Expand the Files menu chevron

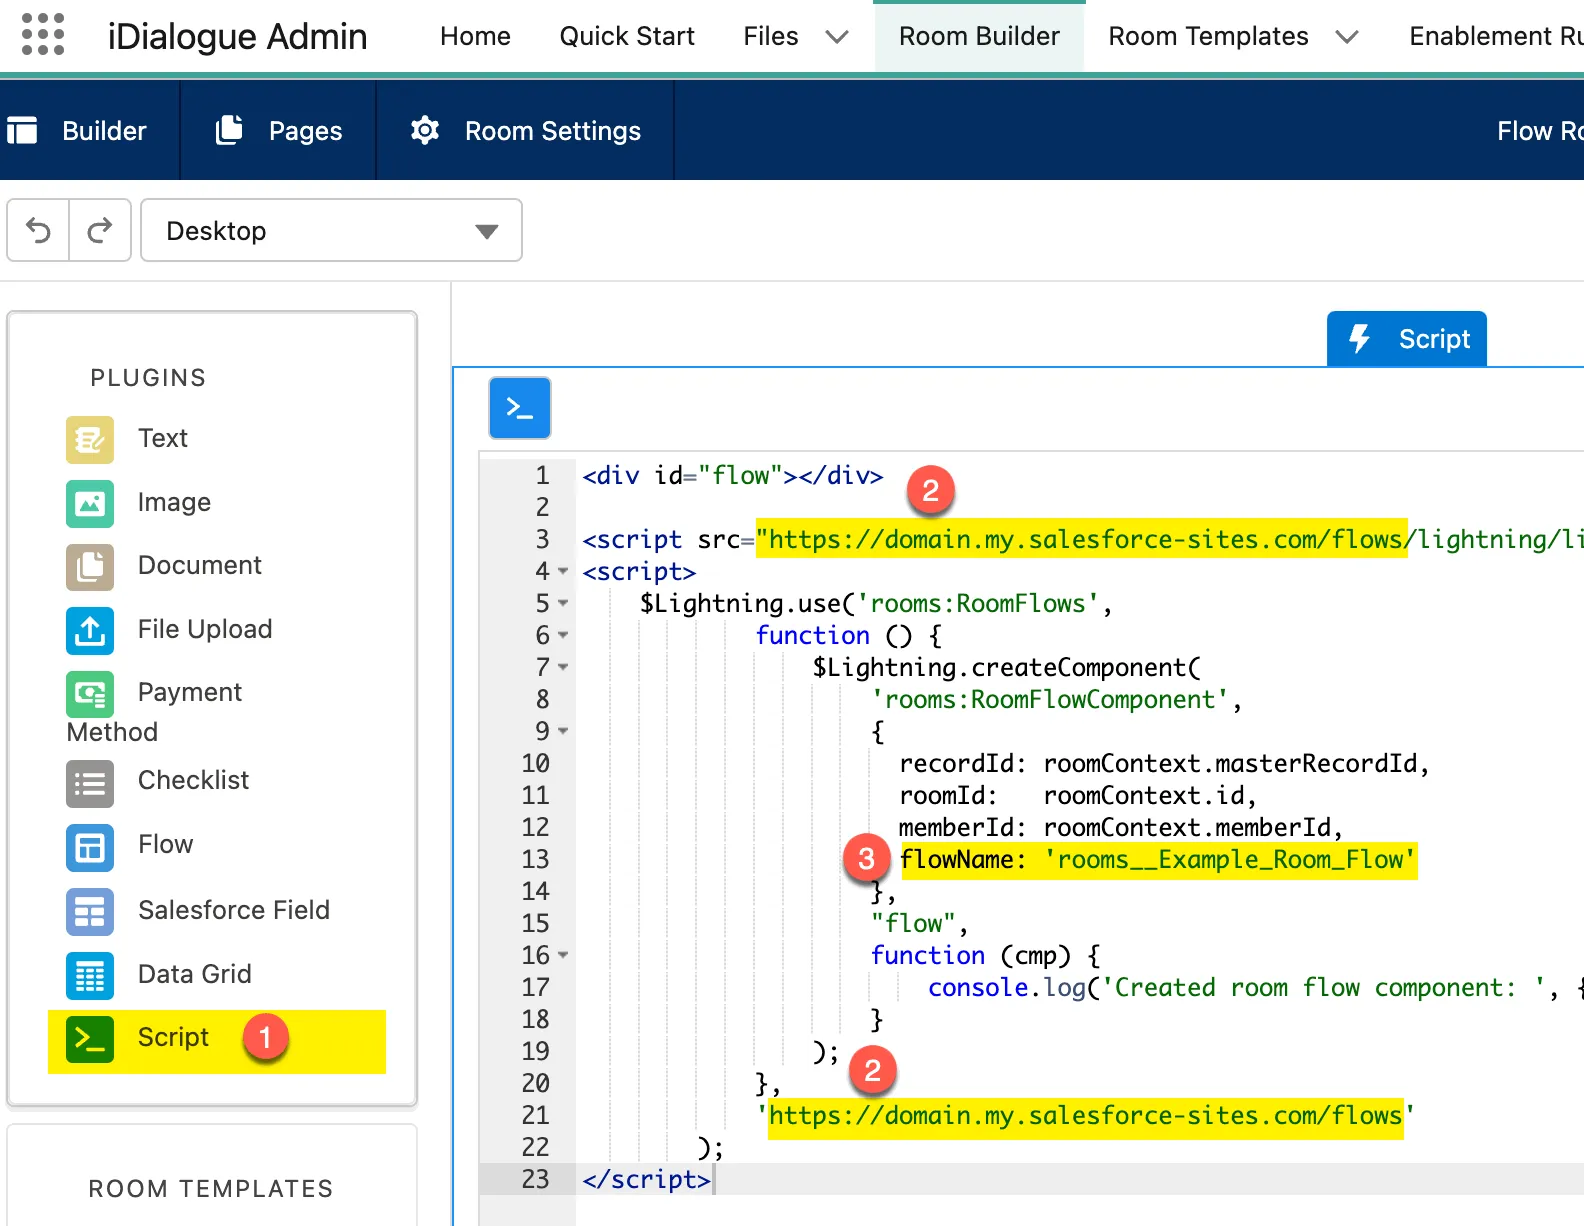(x=837, y=37)
